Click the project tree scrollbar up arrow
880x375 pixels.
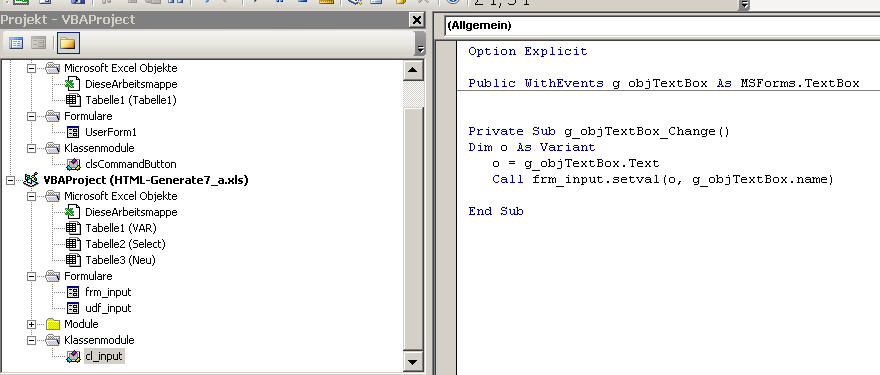coord(413,70)
